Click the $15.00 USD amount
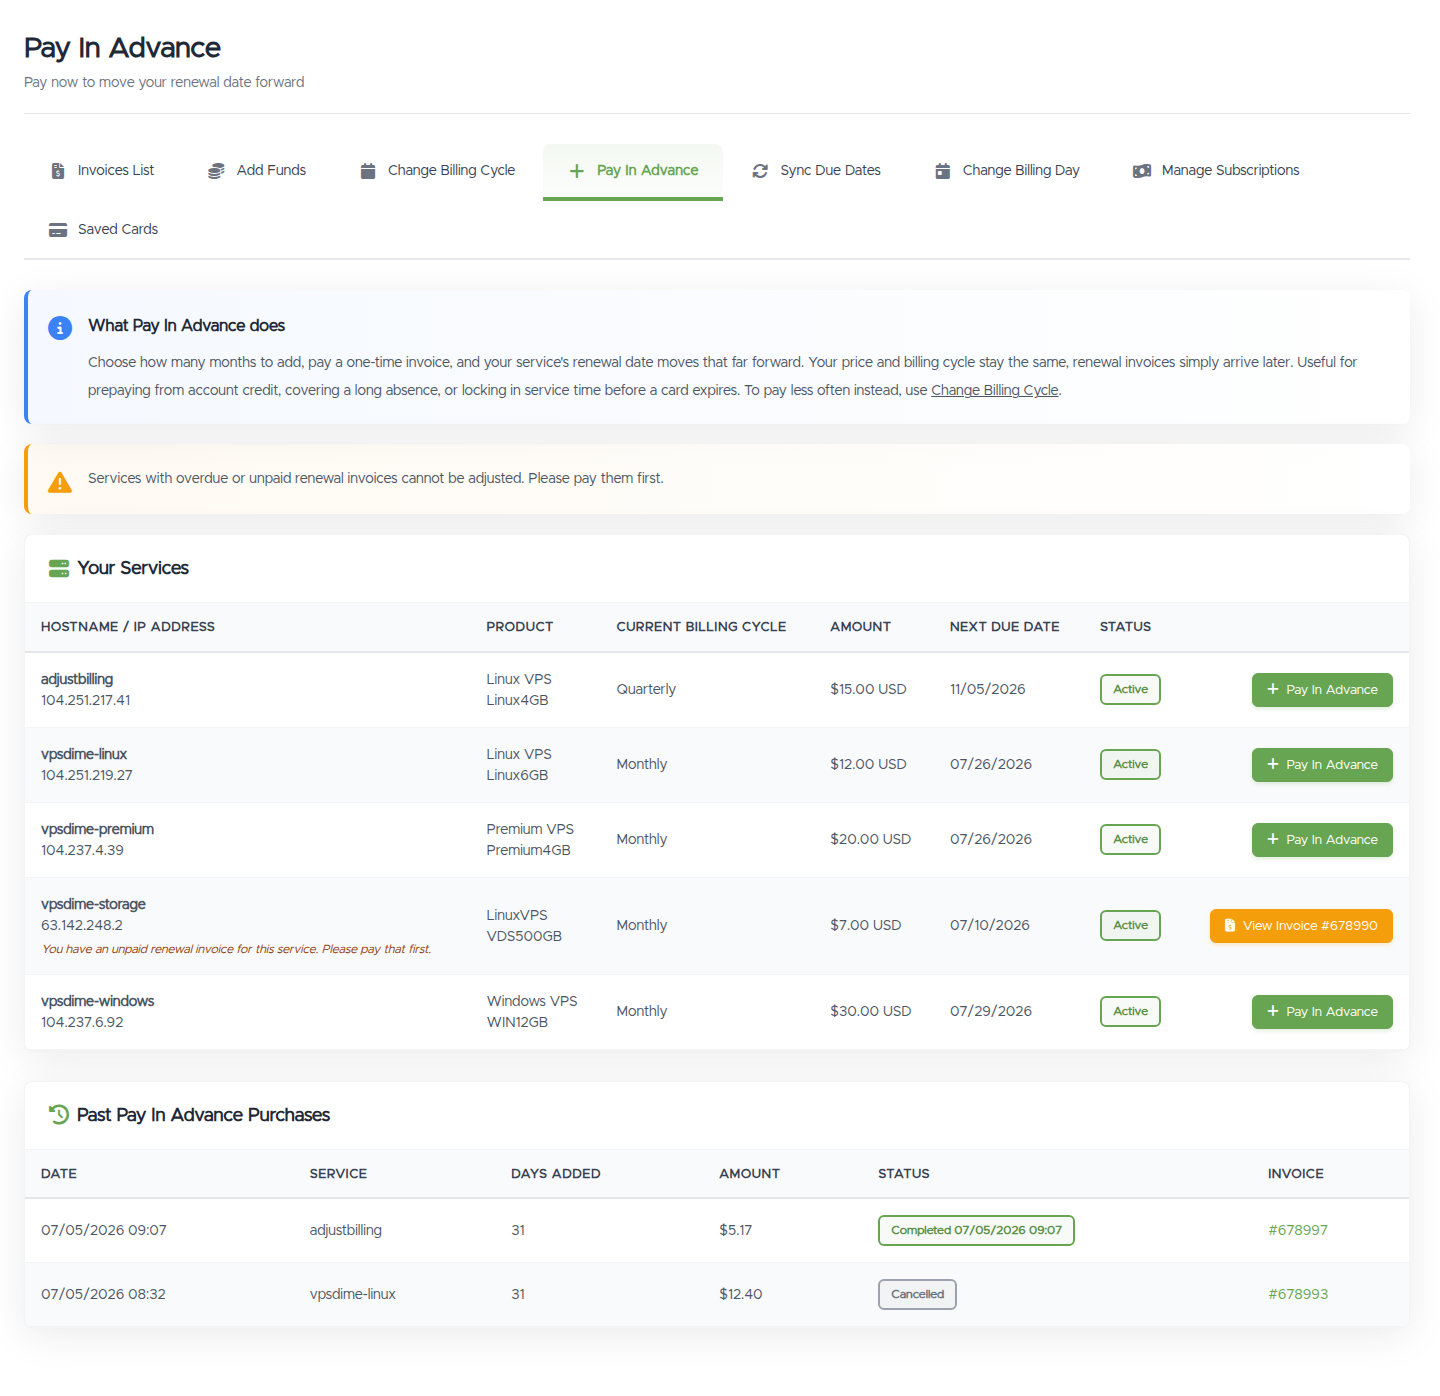The height and width of the screenshot is (1396, 1440). click(x=868, y=689)
